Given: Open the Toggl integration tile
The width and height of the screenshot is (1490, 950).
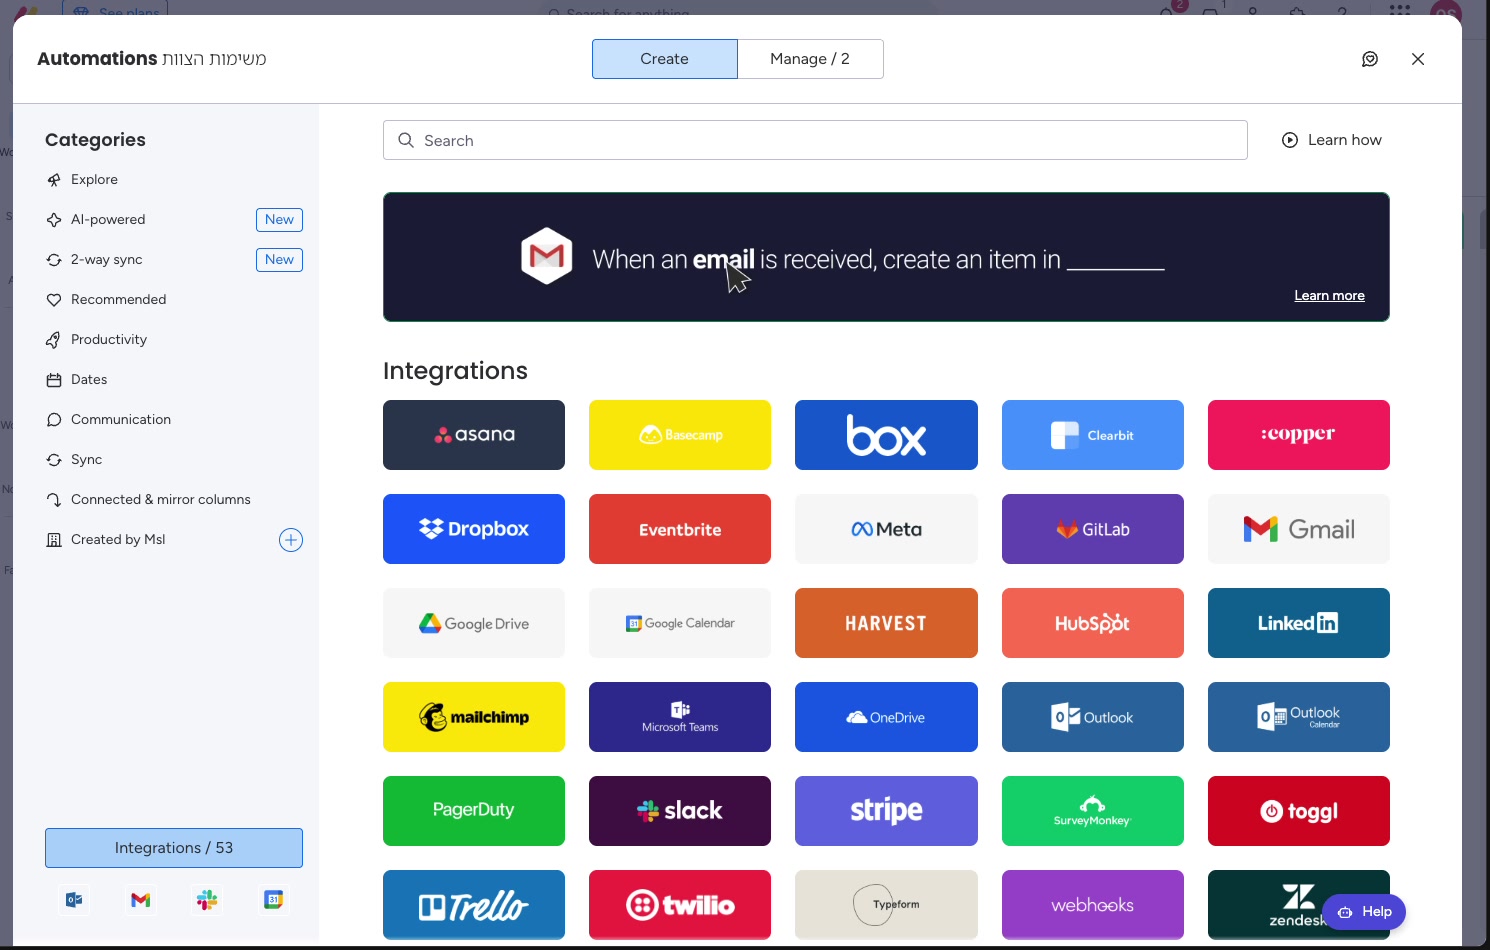Looking at the screenshot, I should pyautogui.click(x=1299, y=811).
